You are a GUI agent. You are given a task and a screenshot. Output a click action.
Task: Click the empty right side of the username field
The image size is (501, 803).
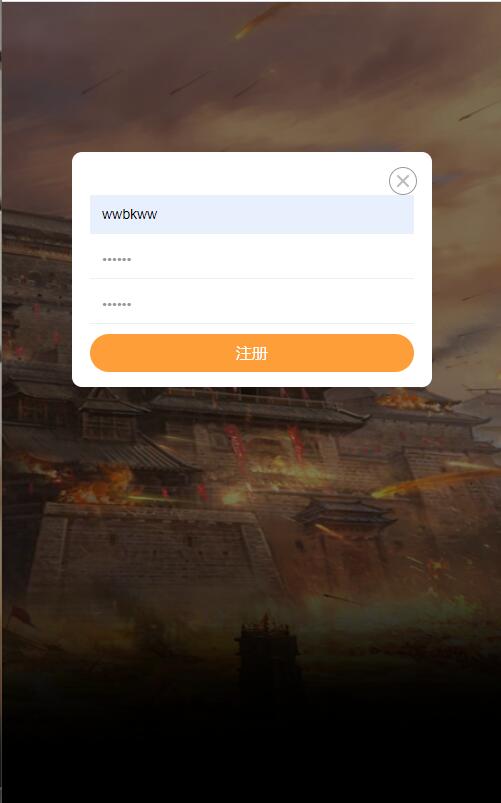tap(333, 214)
